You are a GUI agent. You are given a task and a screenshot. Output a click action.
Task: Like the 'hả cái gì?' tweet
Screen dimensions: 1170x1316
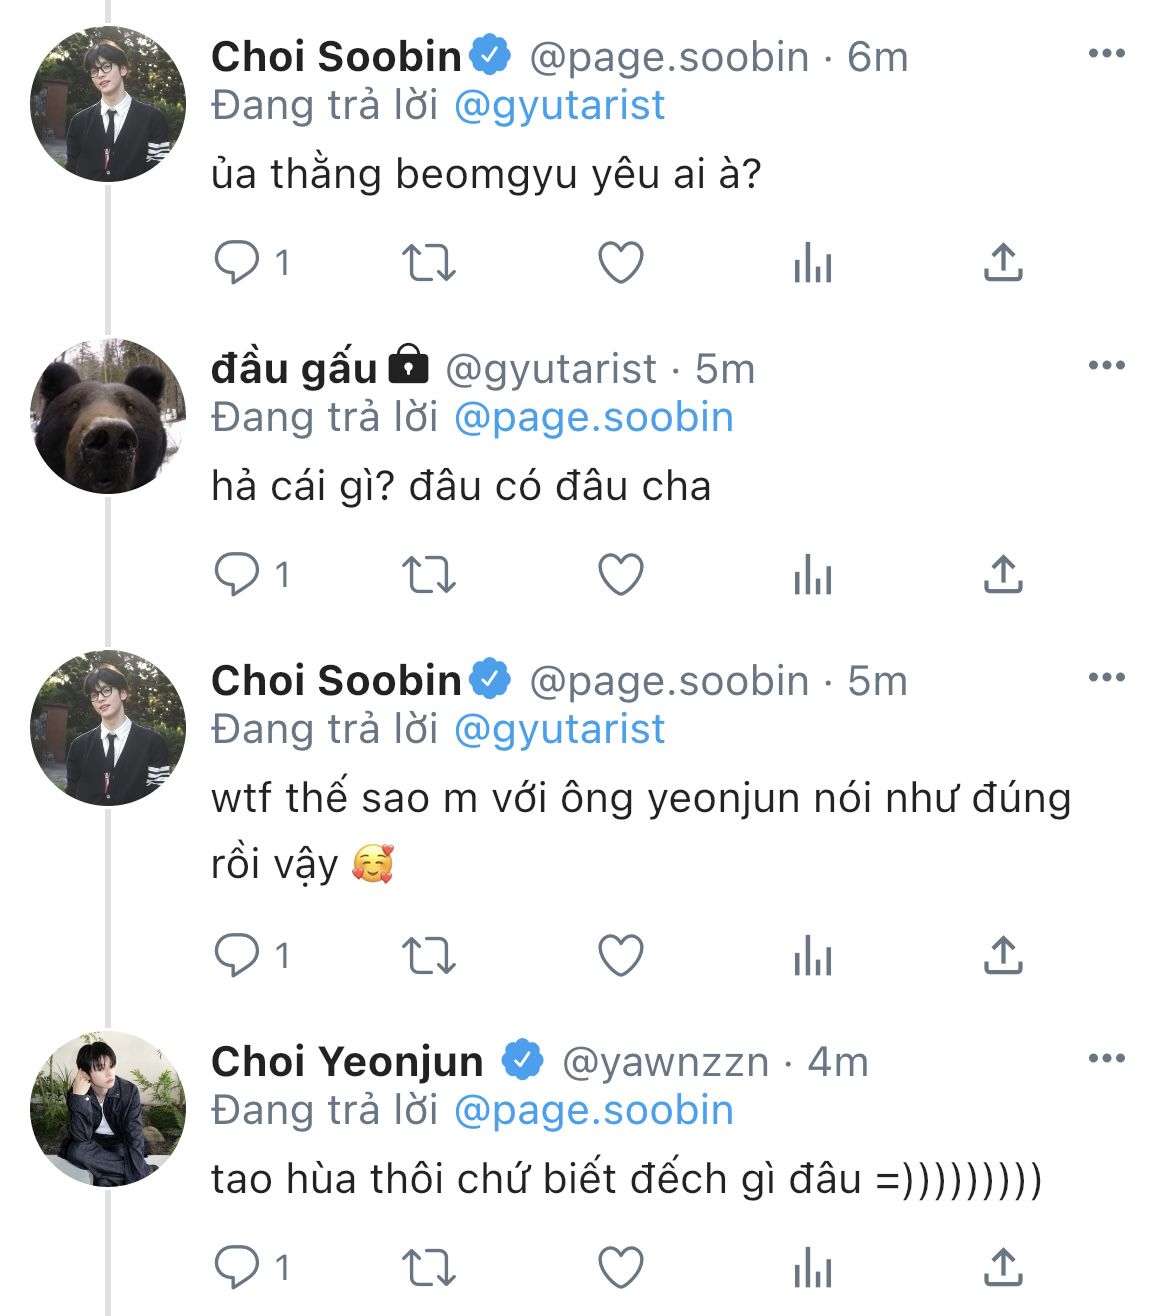point(620,575)
